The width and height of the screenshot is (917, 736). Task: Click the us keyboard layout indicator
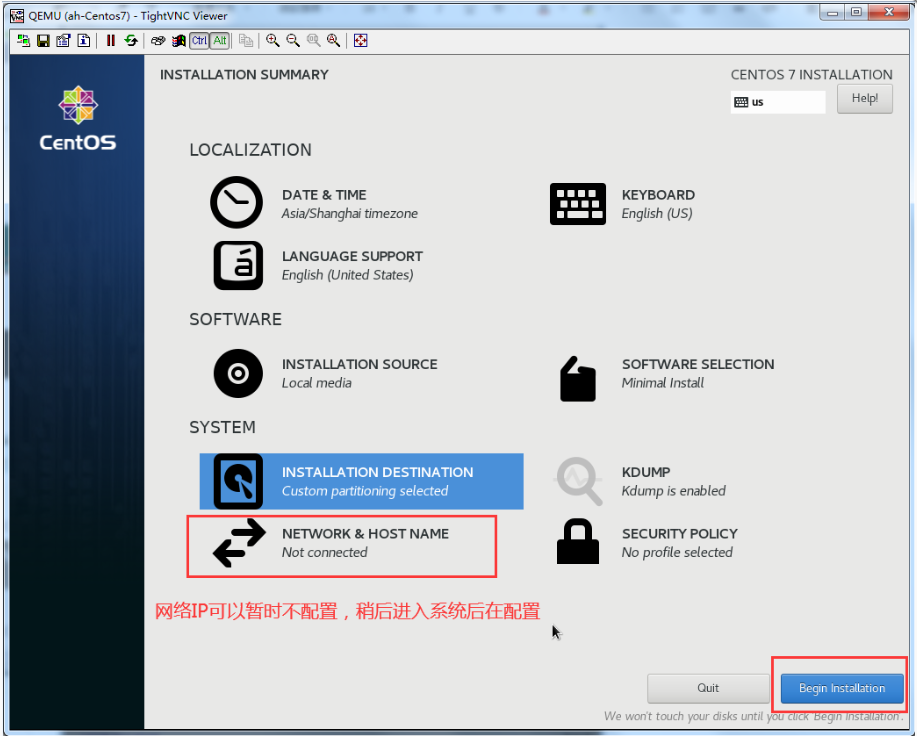point(777,102)
